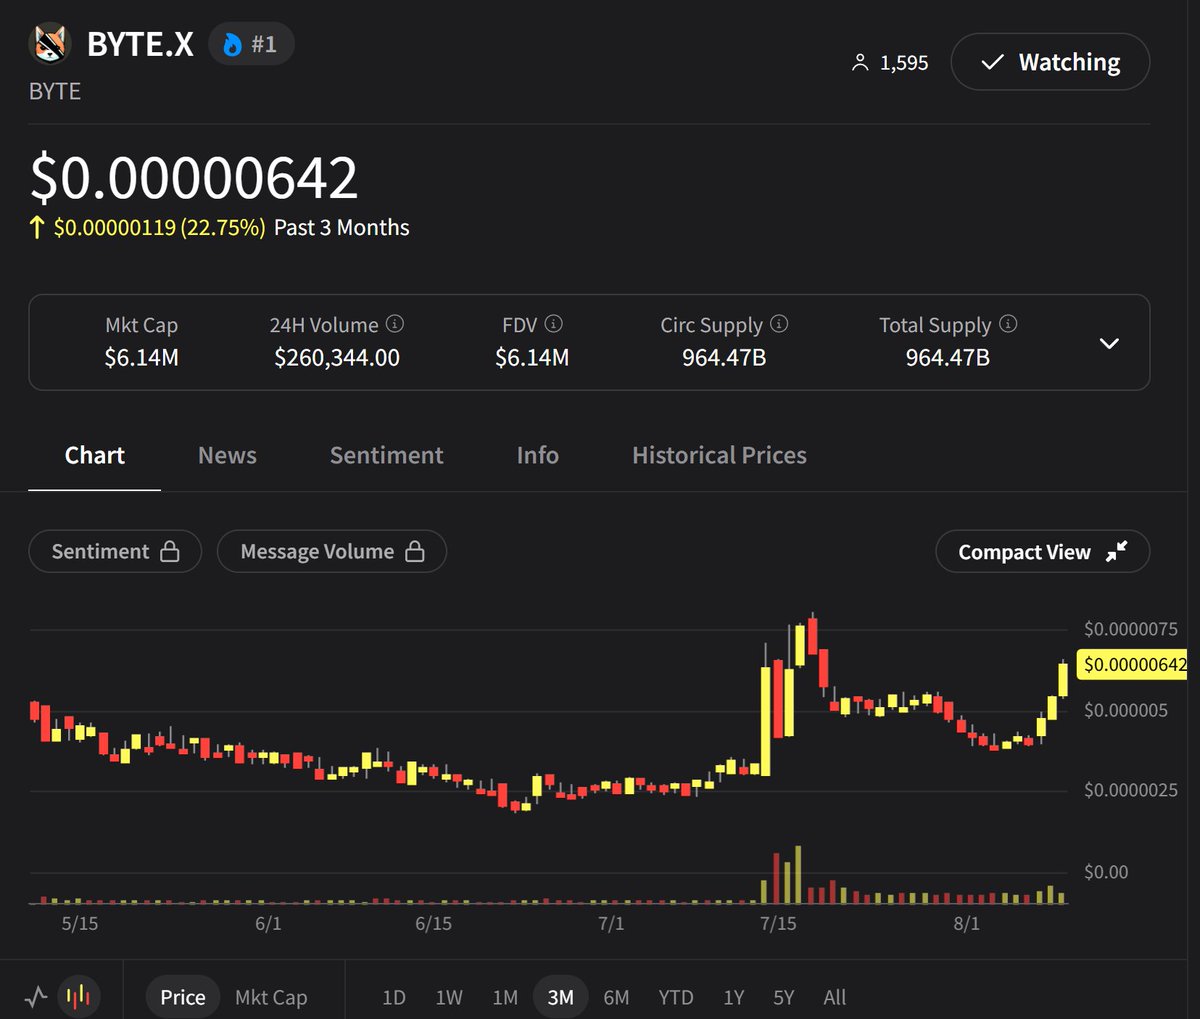Image resolution: width=1200 pixels, height=1019 pixels.
Task: Click the watchers person icon
Action: pos(860,63)
